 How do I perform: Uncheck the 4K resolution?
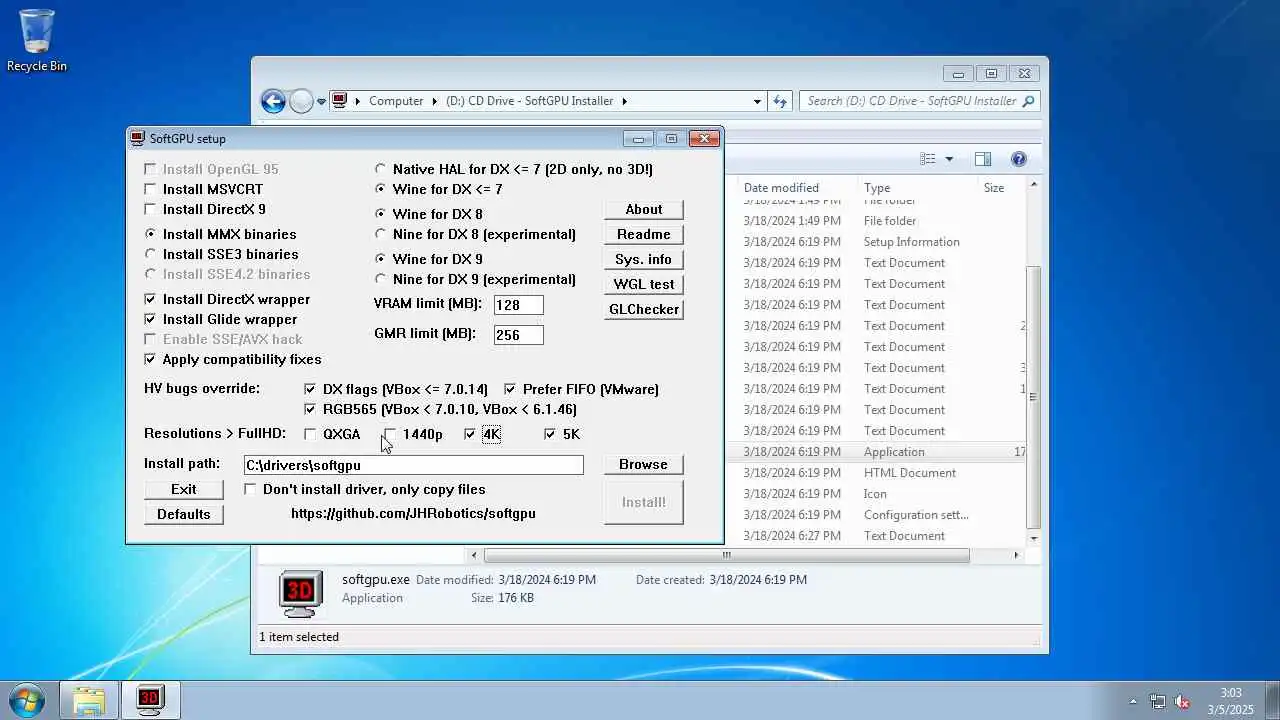[x=470, y=434]
